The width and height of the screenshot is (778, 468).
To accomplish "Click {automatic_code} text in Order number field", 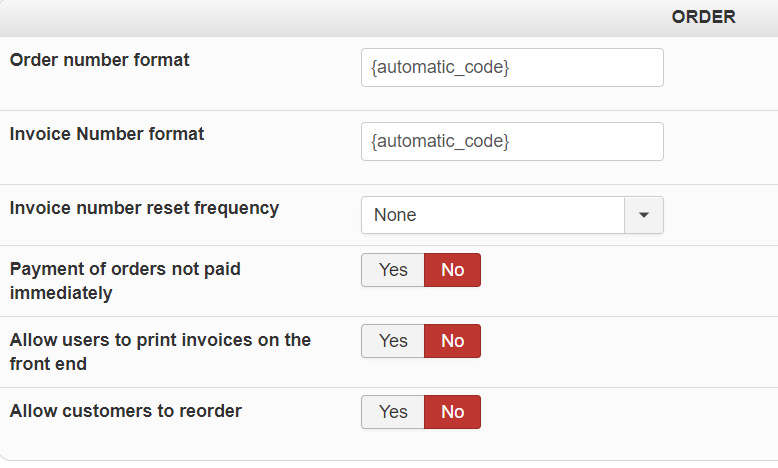I will point(440,68).
